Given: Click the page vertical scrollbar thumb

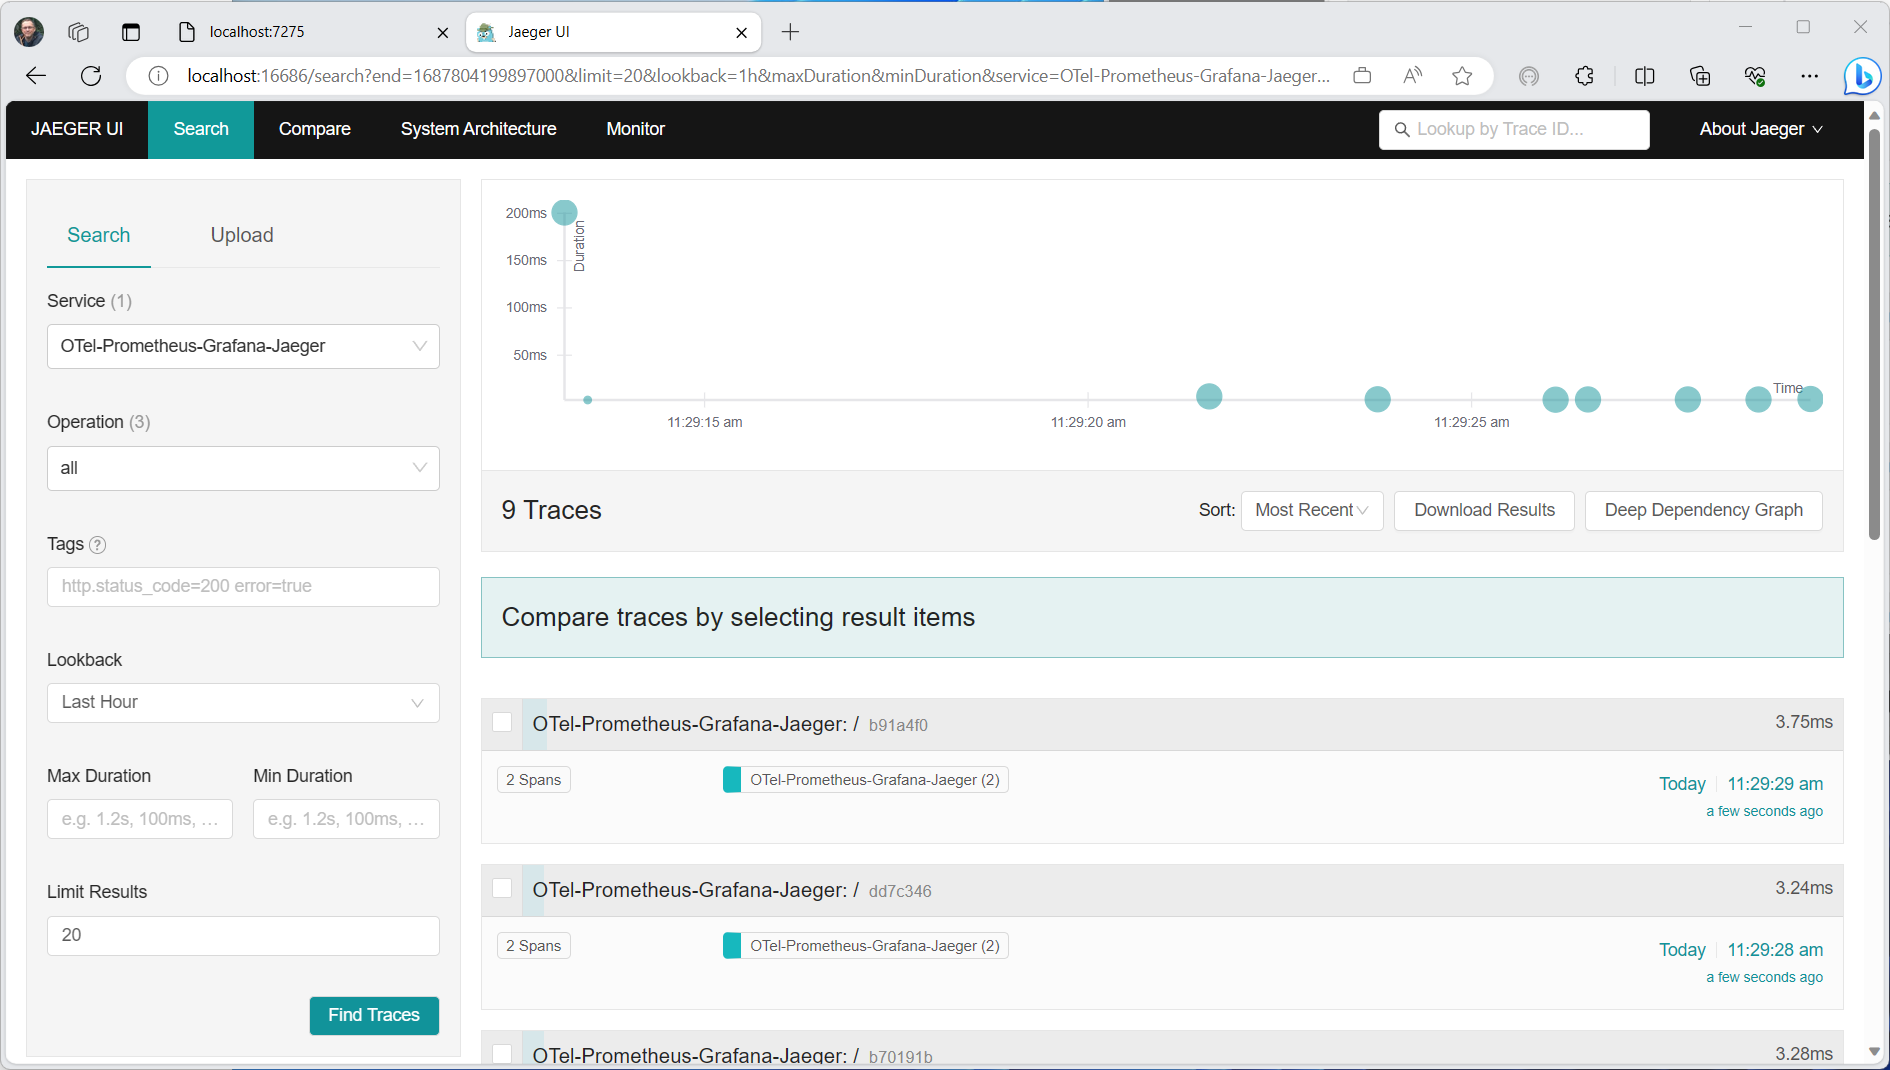Looking at the screenshot, I should (1874, 335).
